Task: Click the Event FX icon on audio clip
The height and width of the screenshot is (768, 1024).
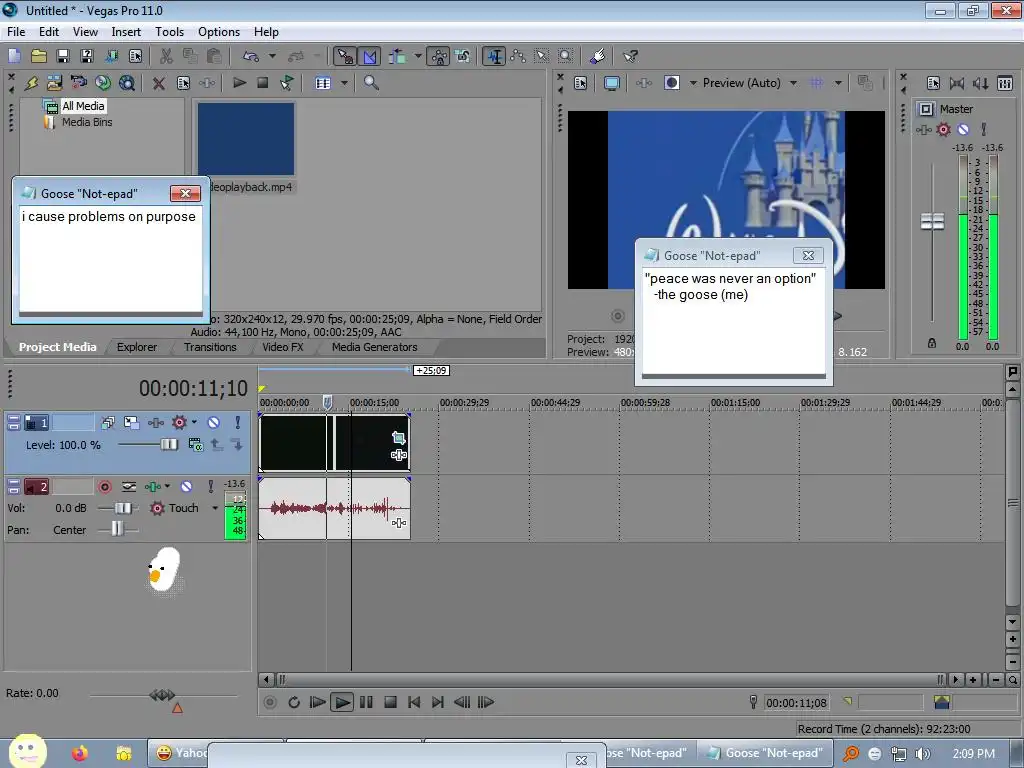Action: pyautogui.click(x=398, y=522)
